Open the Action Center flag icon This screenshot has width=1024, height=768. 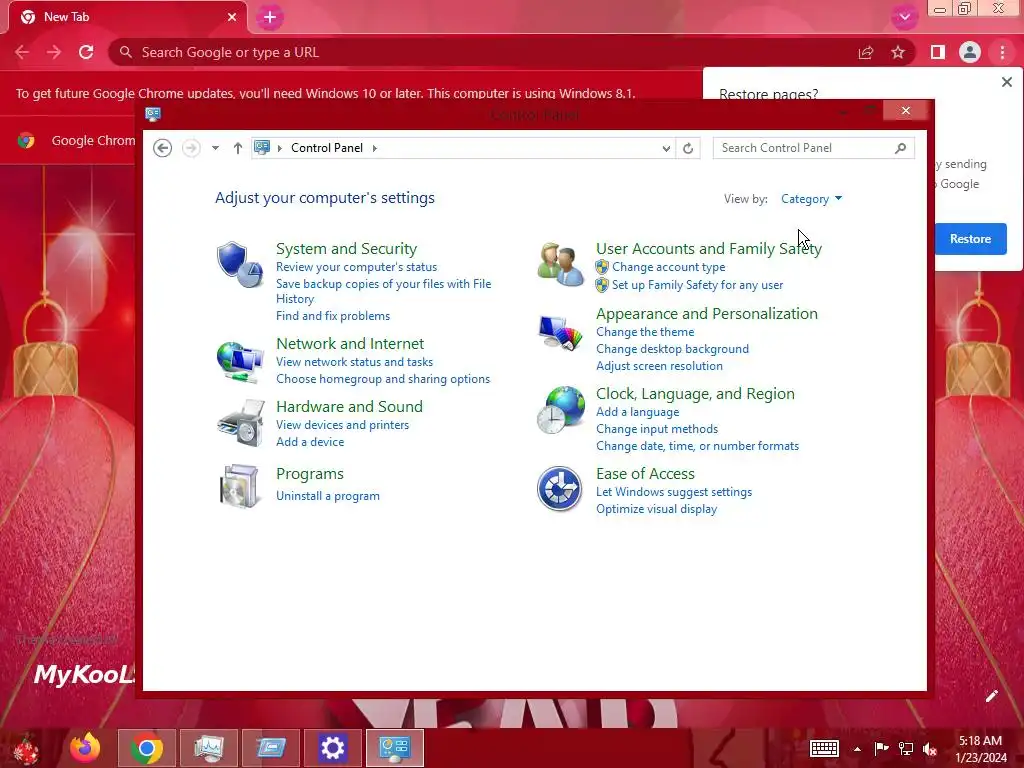click(882, 748)
